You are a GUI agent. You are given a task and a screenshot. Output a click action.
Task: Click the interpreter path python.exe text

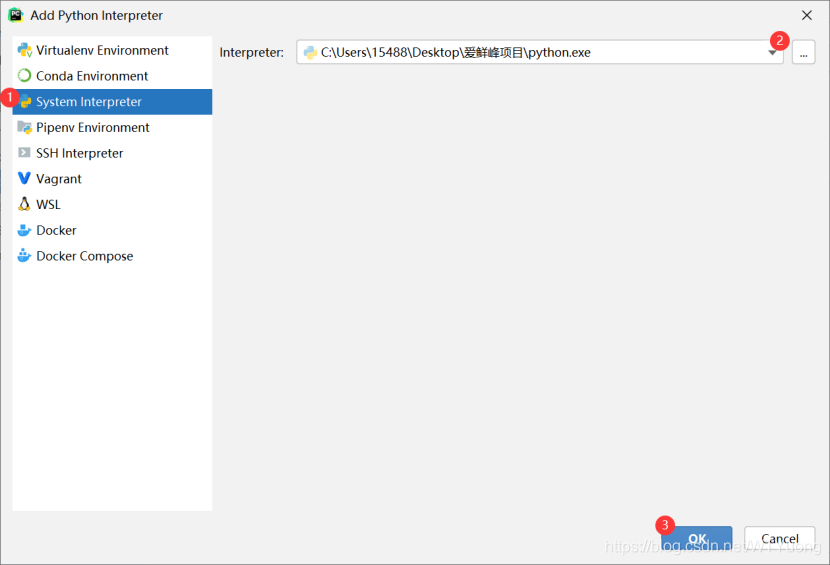click(456, 52)
